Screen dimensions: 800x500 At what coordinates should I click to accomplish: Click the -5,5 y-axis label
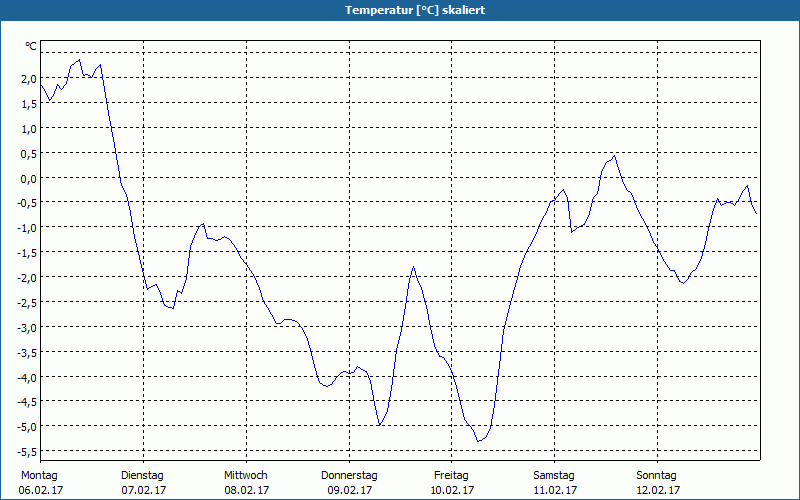(x=28, y=452)
